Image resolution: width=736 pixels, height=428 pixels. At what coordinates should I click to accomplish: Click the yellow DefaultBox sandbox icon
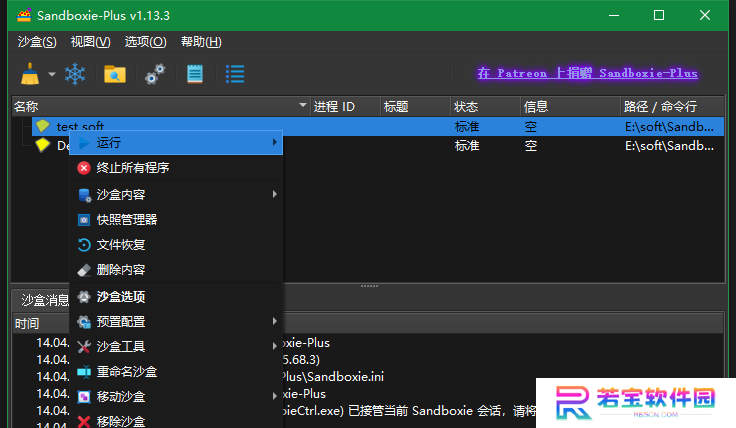[x=43, y=145]
